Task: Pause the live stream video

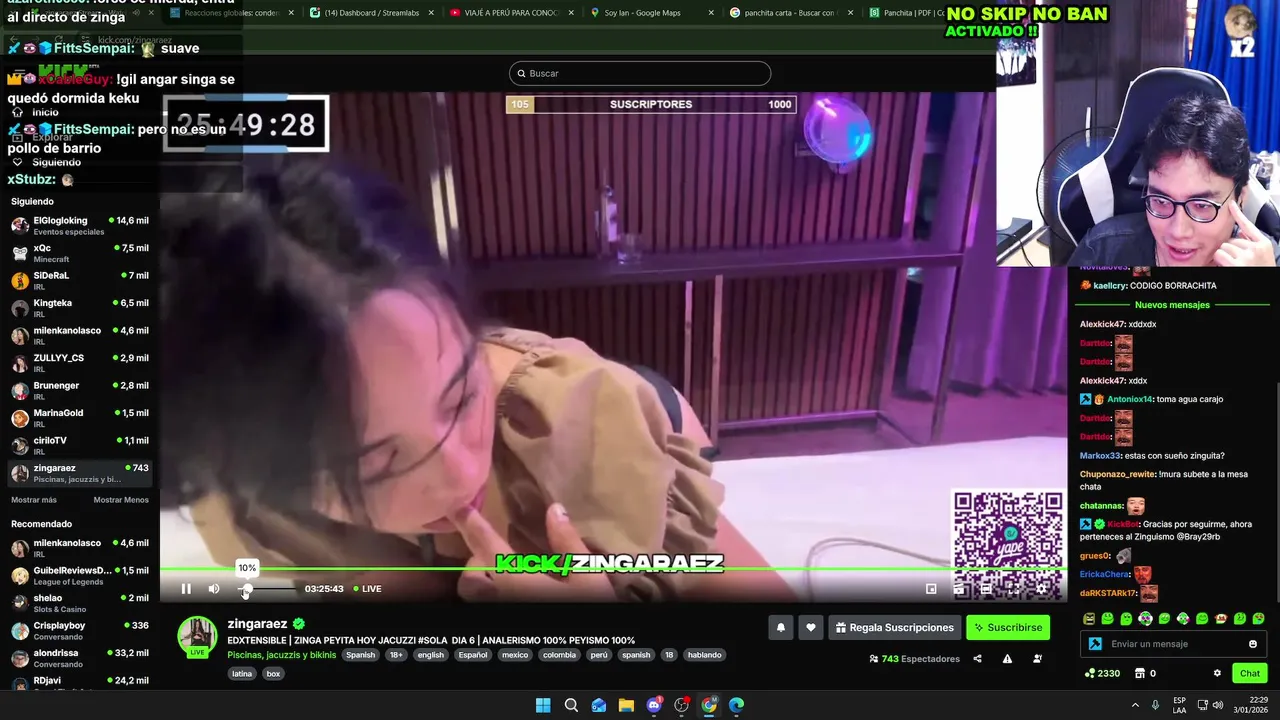Action: click(186, 589)
